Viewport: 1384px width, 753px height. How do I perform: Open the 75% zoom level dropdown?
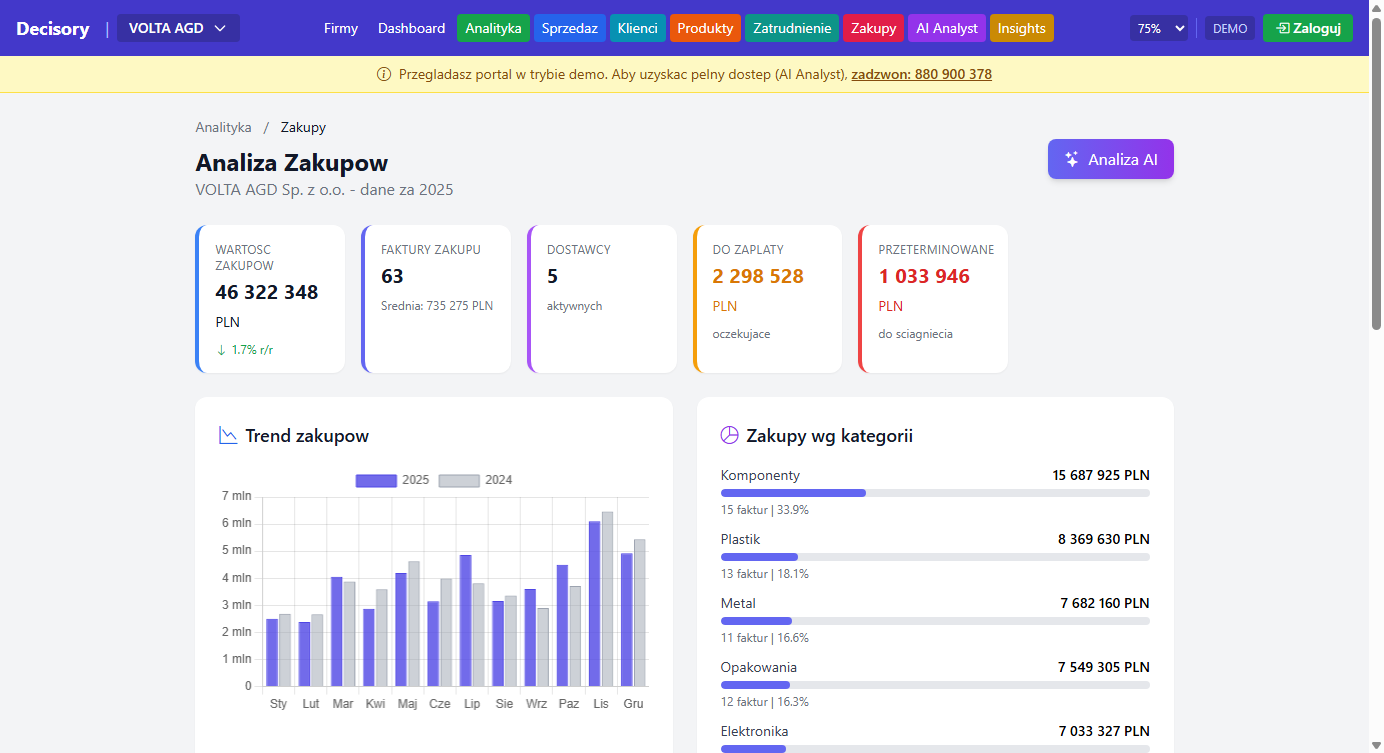1159,28
